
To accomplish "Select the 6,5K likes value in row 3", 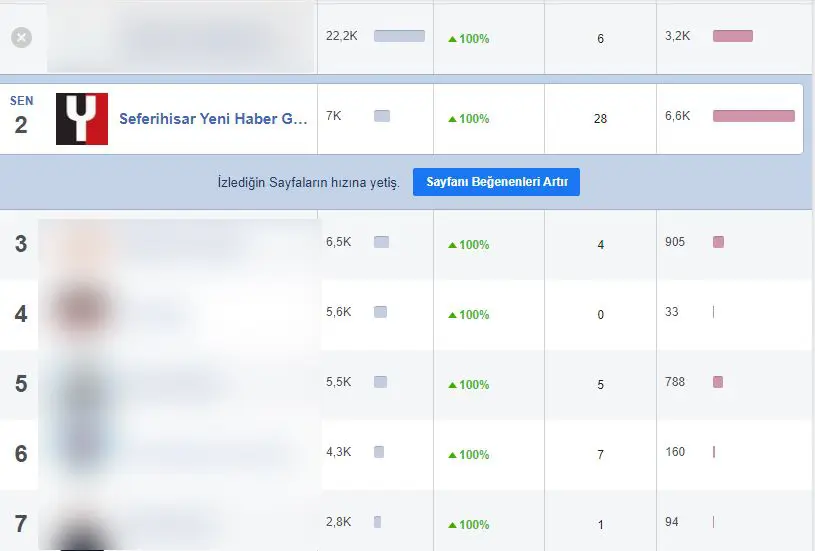I will click(338, 242).
